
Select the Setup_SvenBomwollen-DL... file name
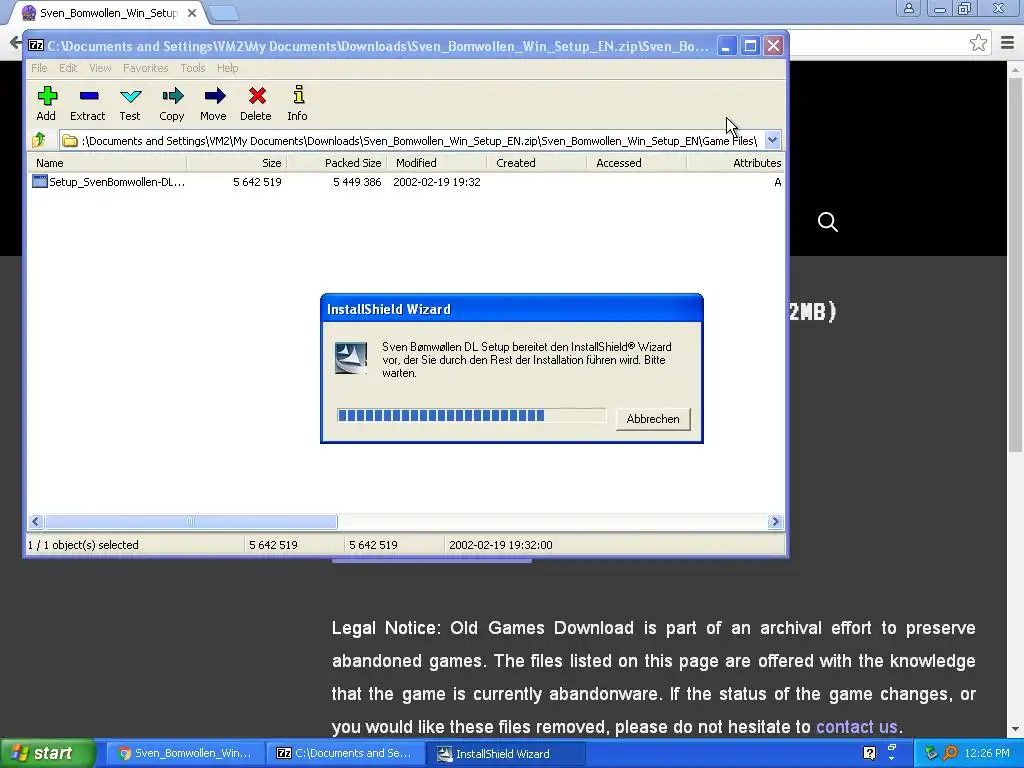pyautogui.click(x=117, y=182)
